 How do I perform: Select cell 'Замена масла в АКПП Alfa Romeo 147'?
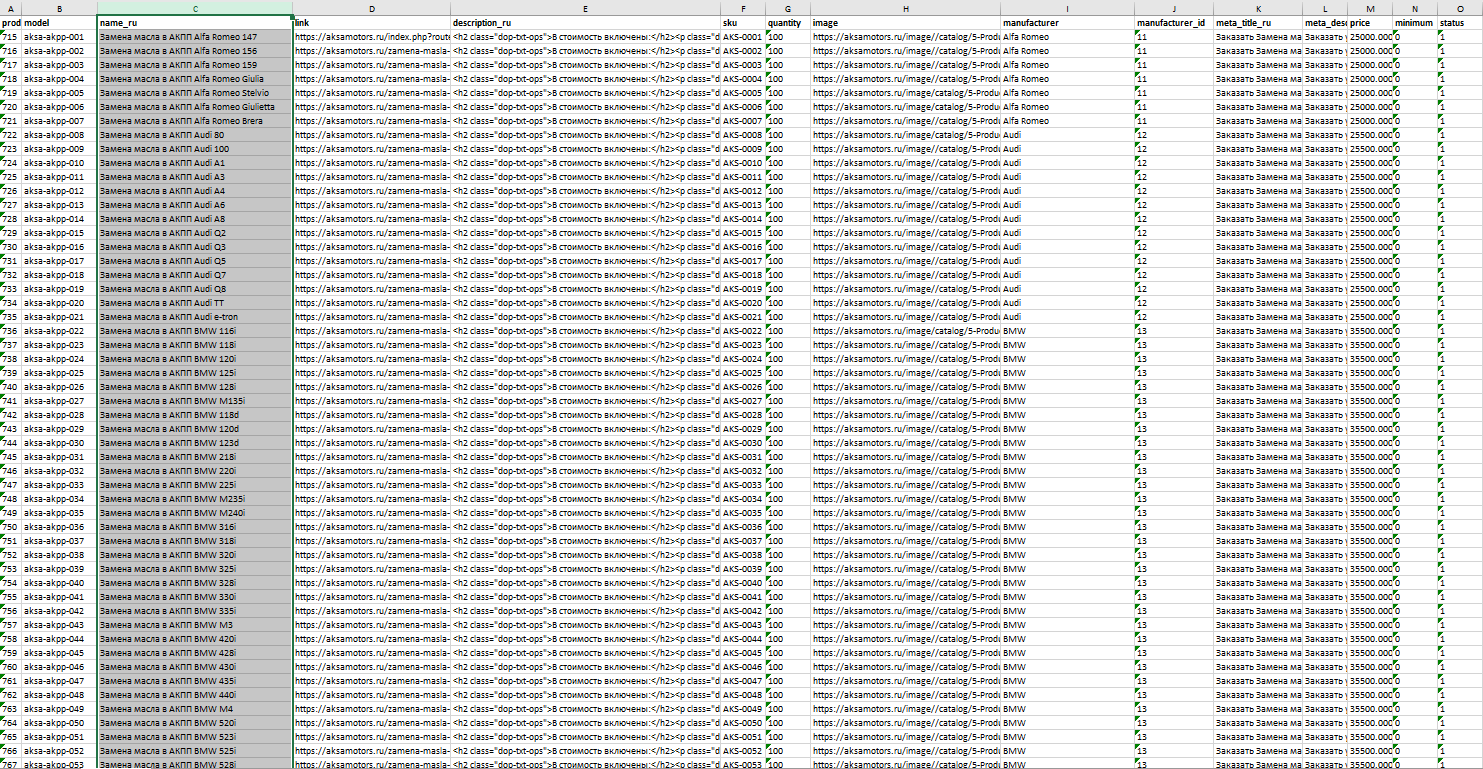click(195, 36)
